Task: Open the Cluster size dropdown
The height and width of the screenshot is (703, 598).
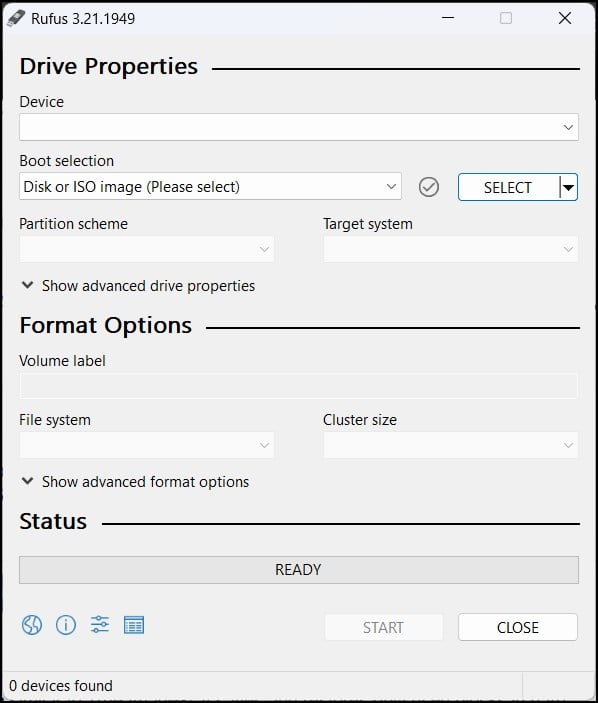Action: tap(451, 445)
